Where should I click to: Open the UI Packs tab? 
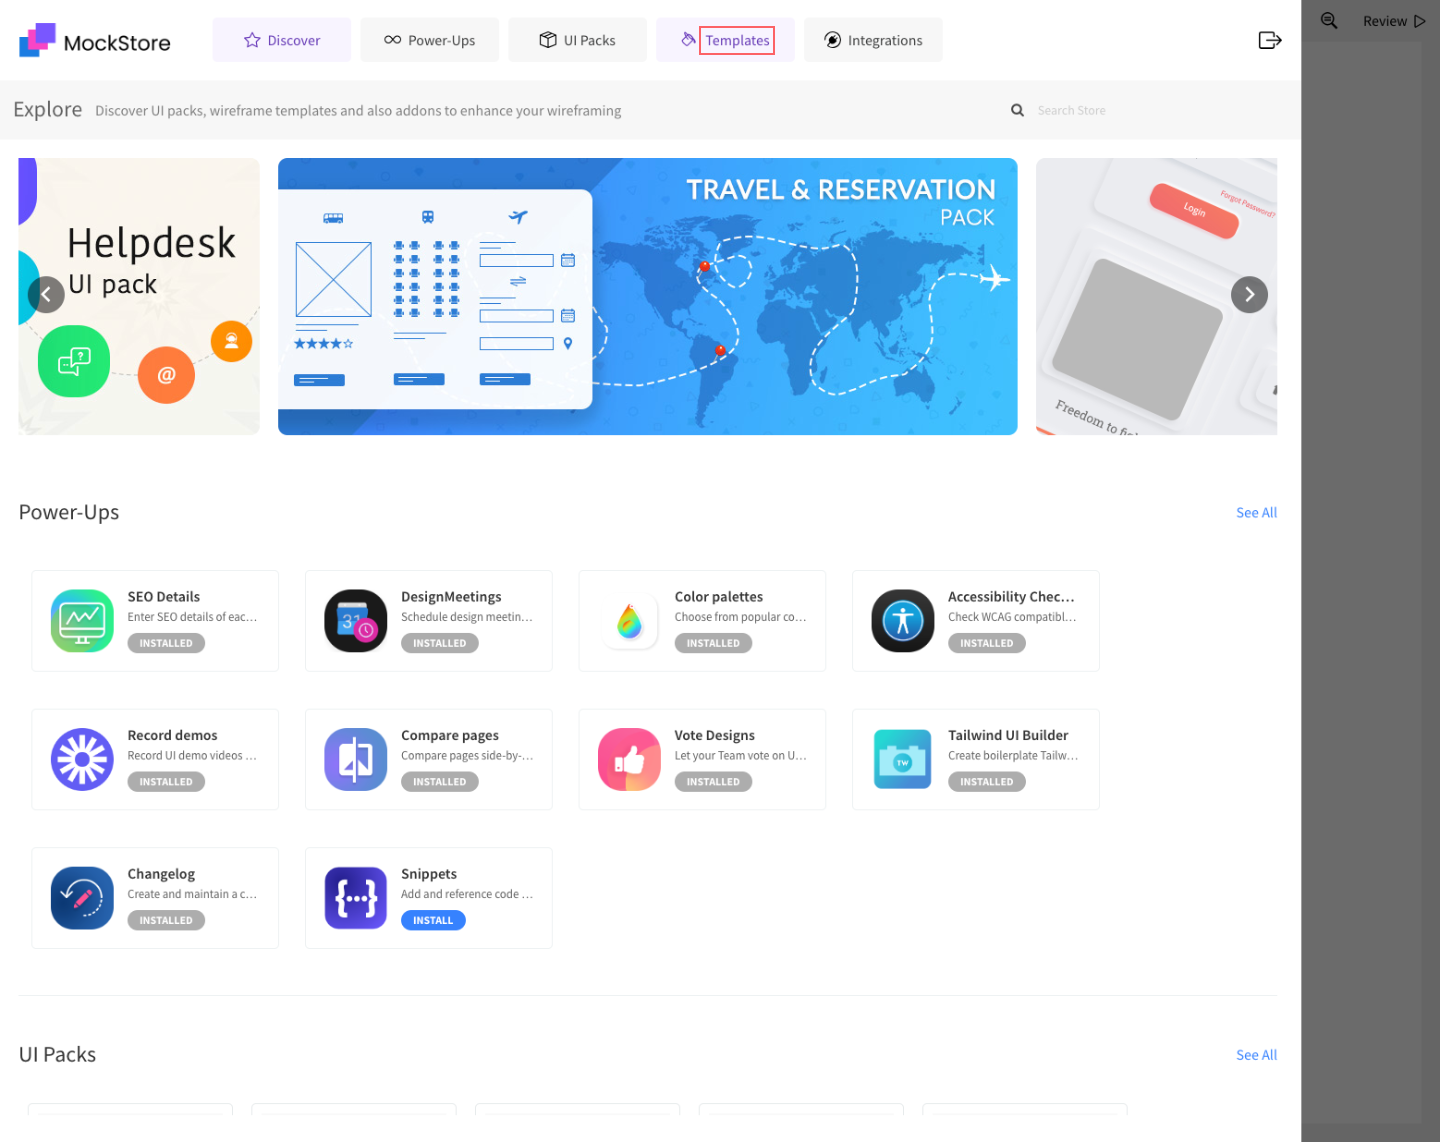tap(577, 41)
